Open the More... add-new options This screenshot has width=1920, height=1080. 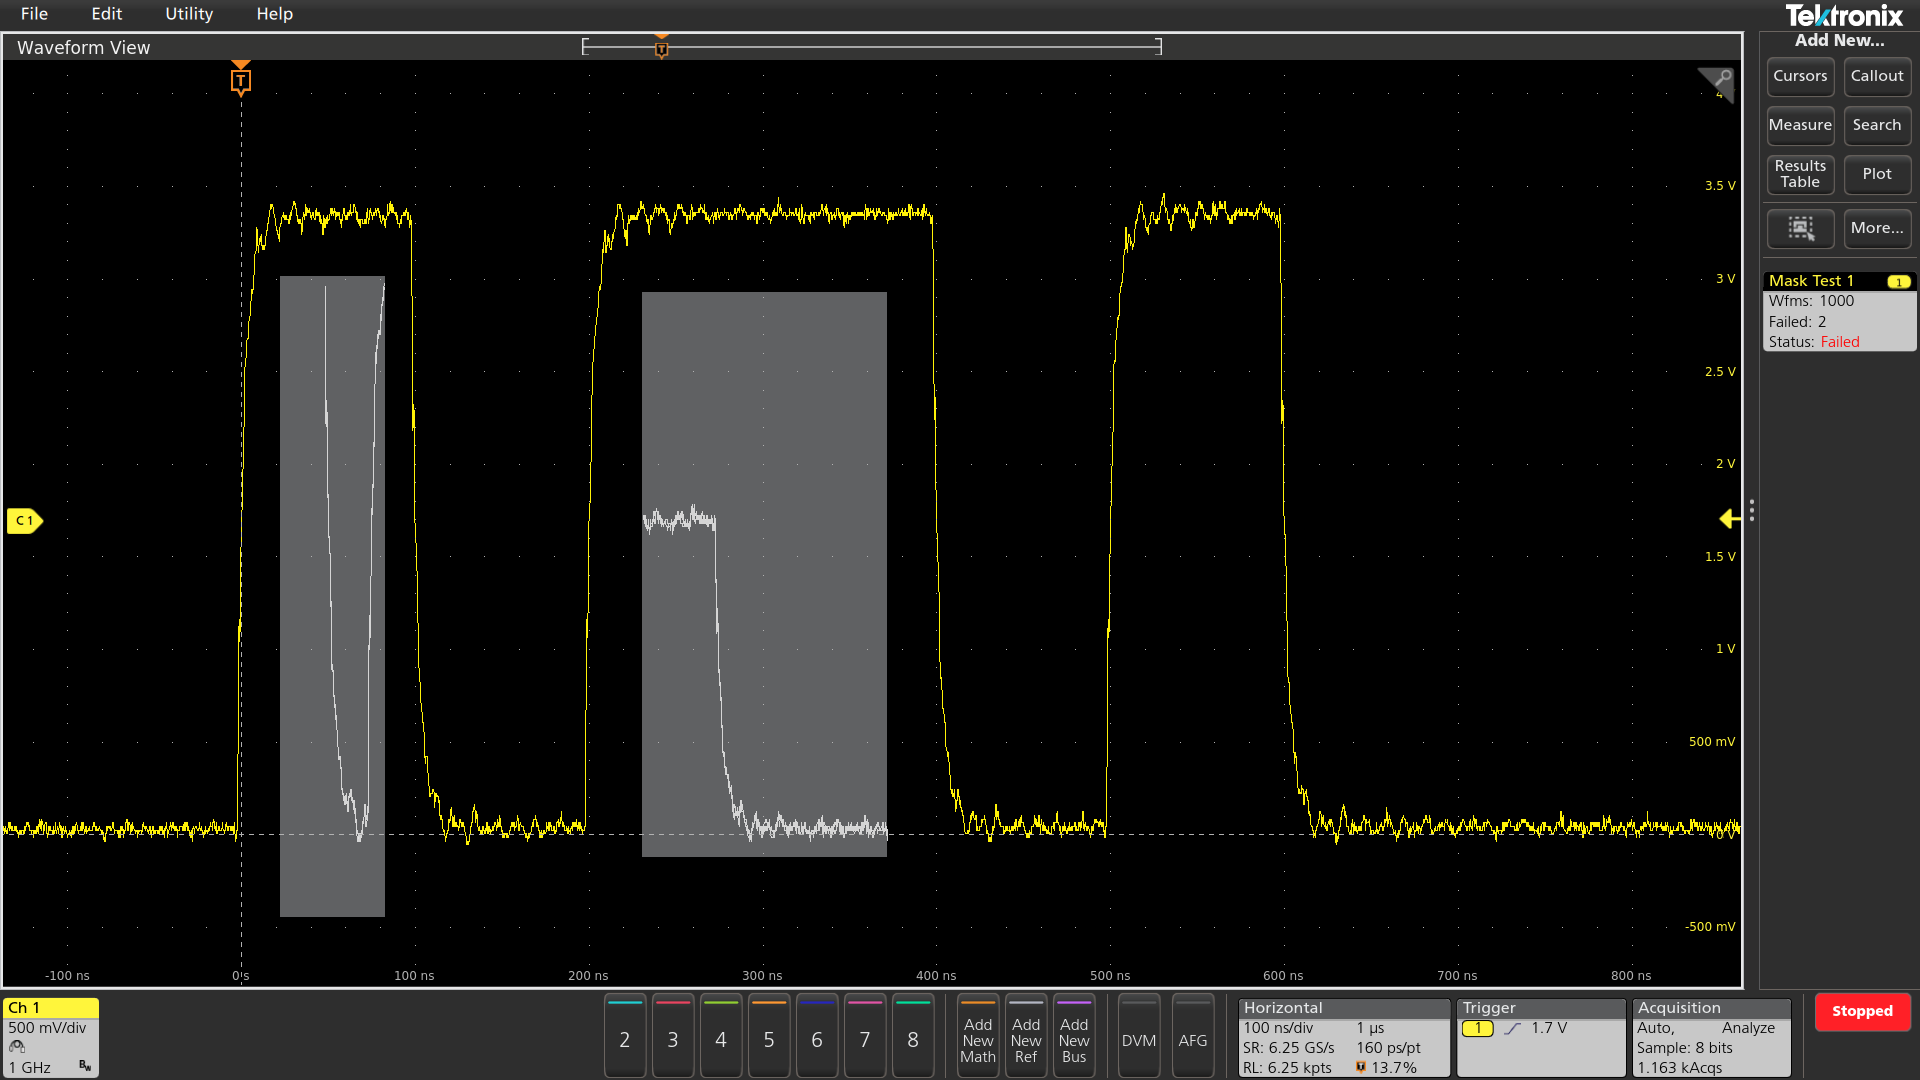1876,228
